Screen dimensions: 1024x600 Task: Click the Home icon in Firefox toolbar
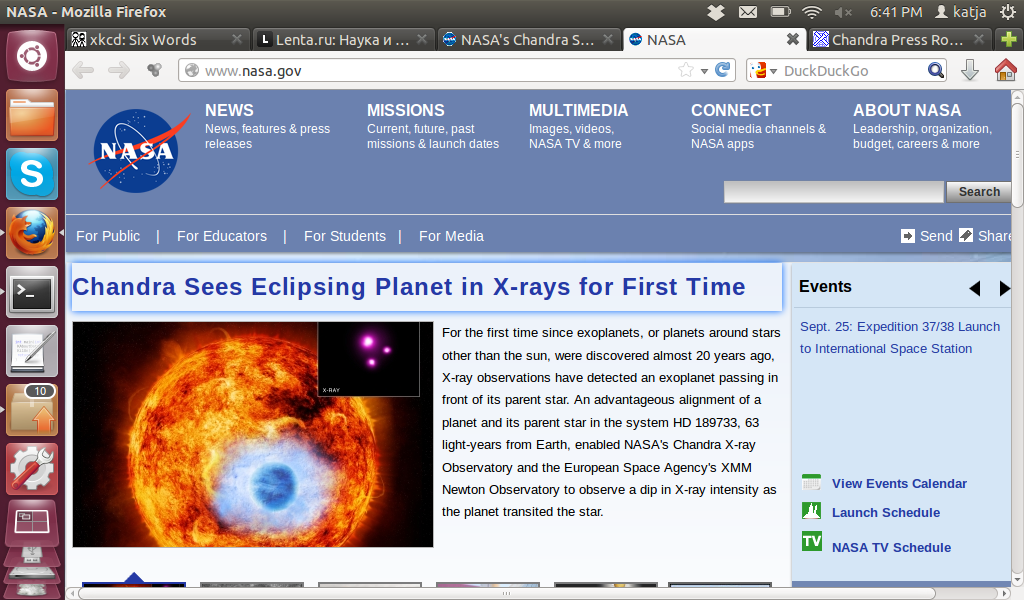(x=1005, y=70)
